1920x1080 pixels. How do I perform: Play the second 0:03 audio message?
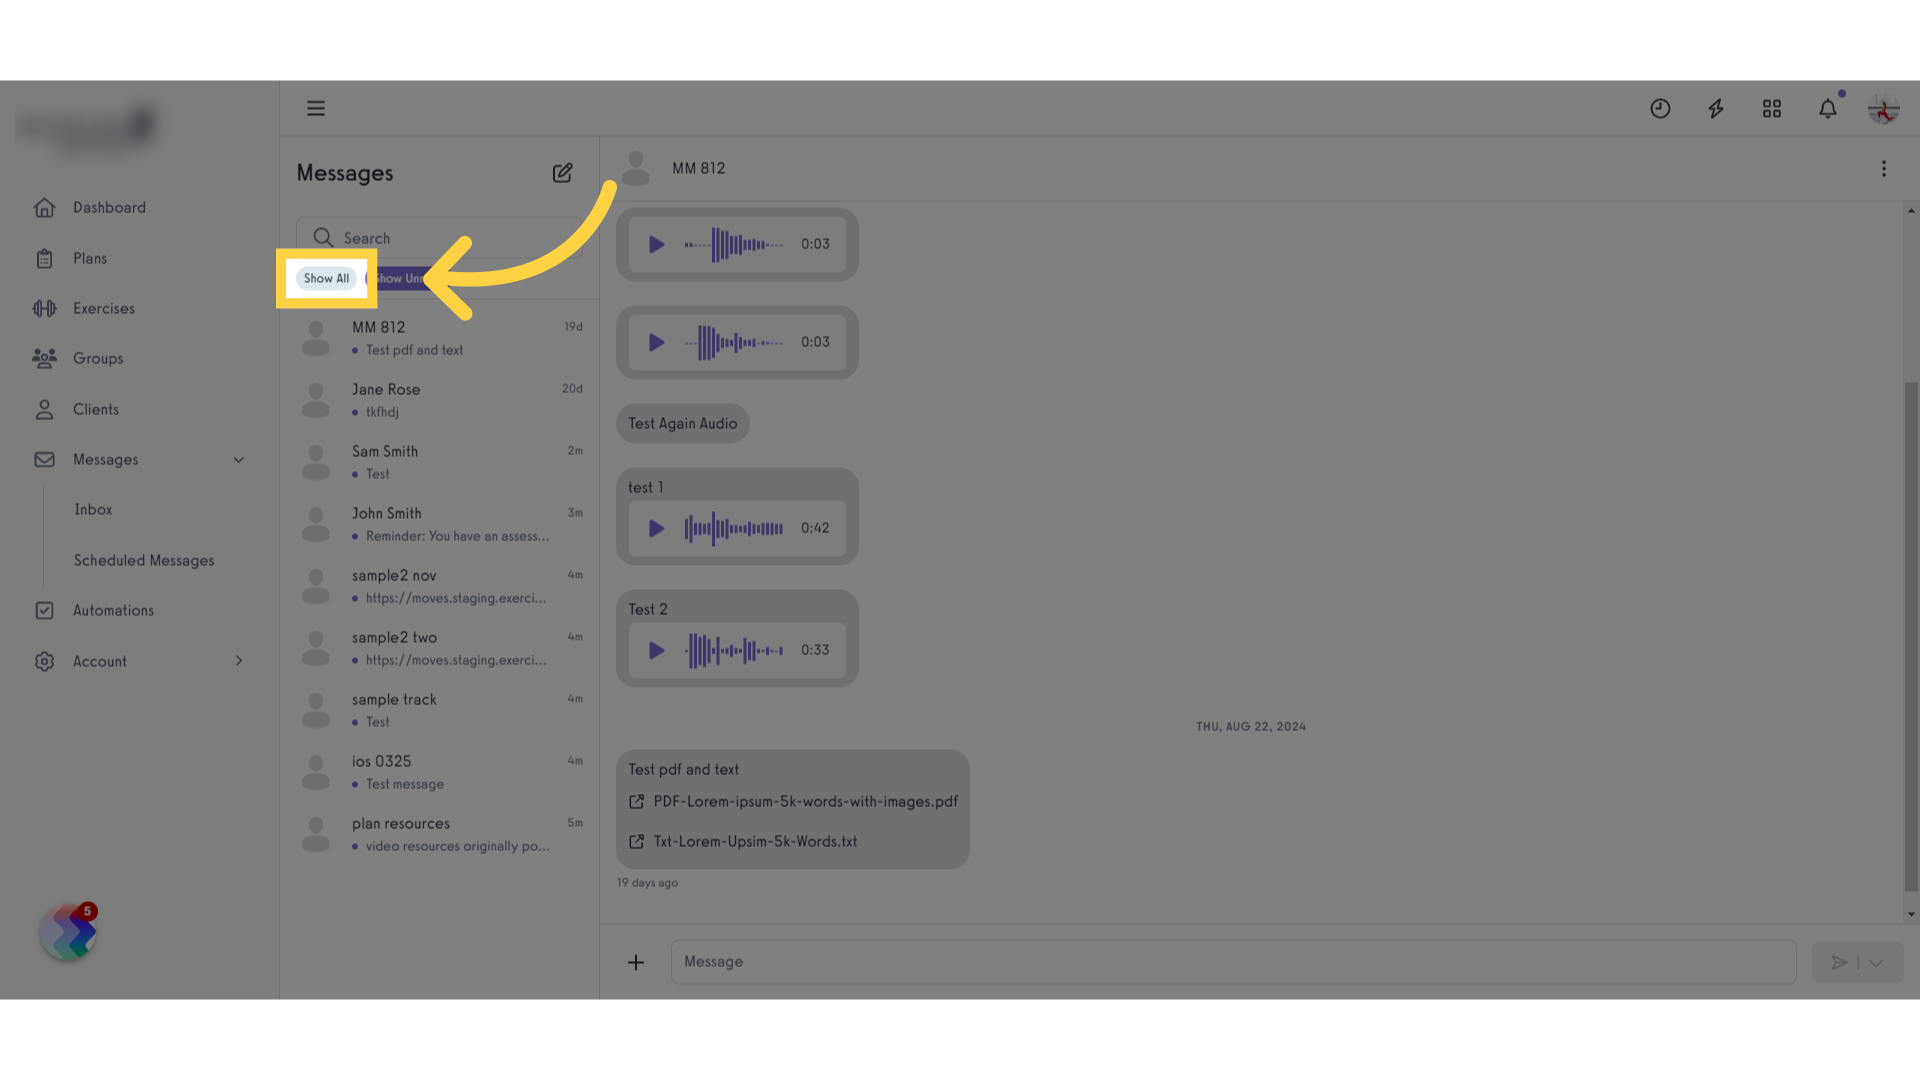point(656,342)
